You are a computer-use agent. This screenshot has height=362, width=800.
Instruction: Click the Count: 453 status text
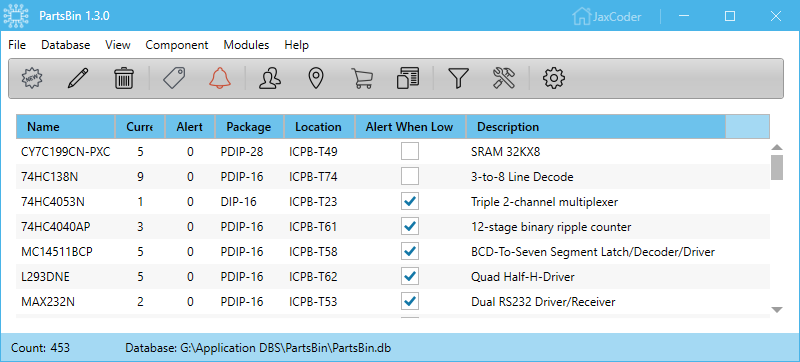pyautogui.click(x=40, y=348)
